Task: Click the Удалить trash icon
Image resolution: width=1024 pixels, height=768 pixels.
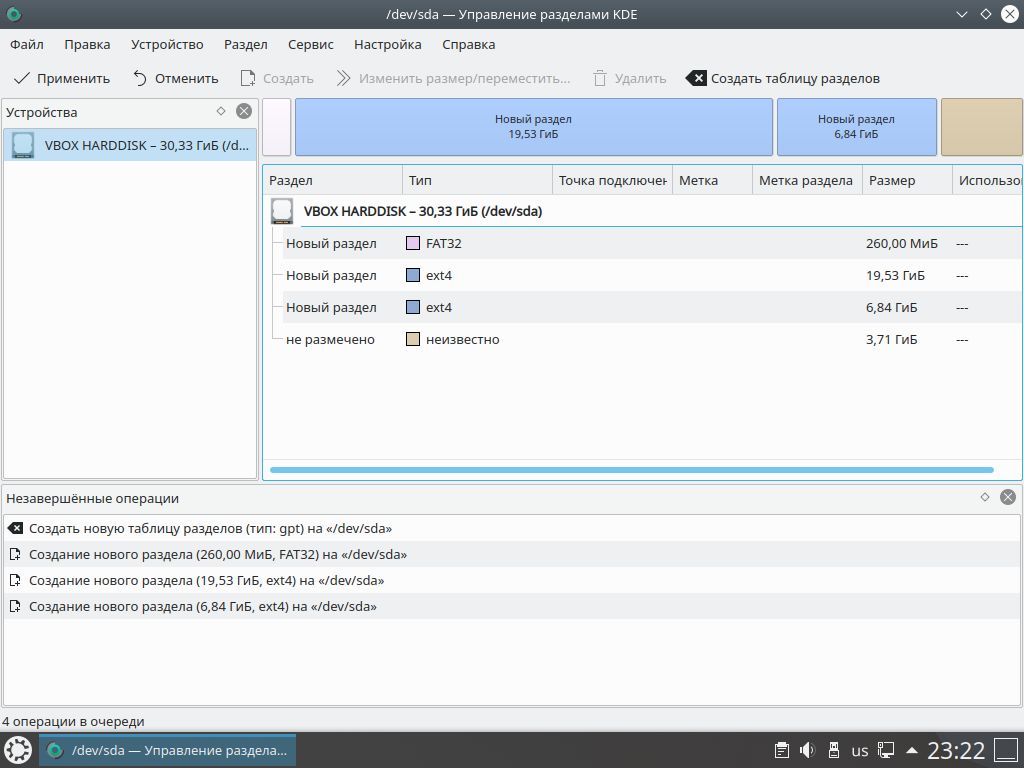Action: pyautogui.click(x=600, y=78)
